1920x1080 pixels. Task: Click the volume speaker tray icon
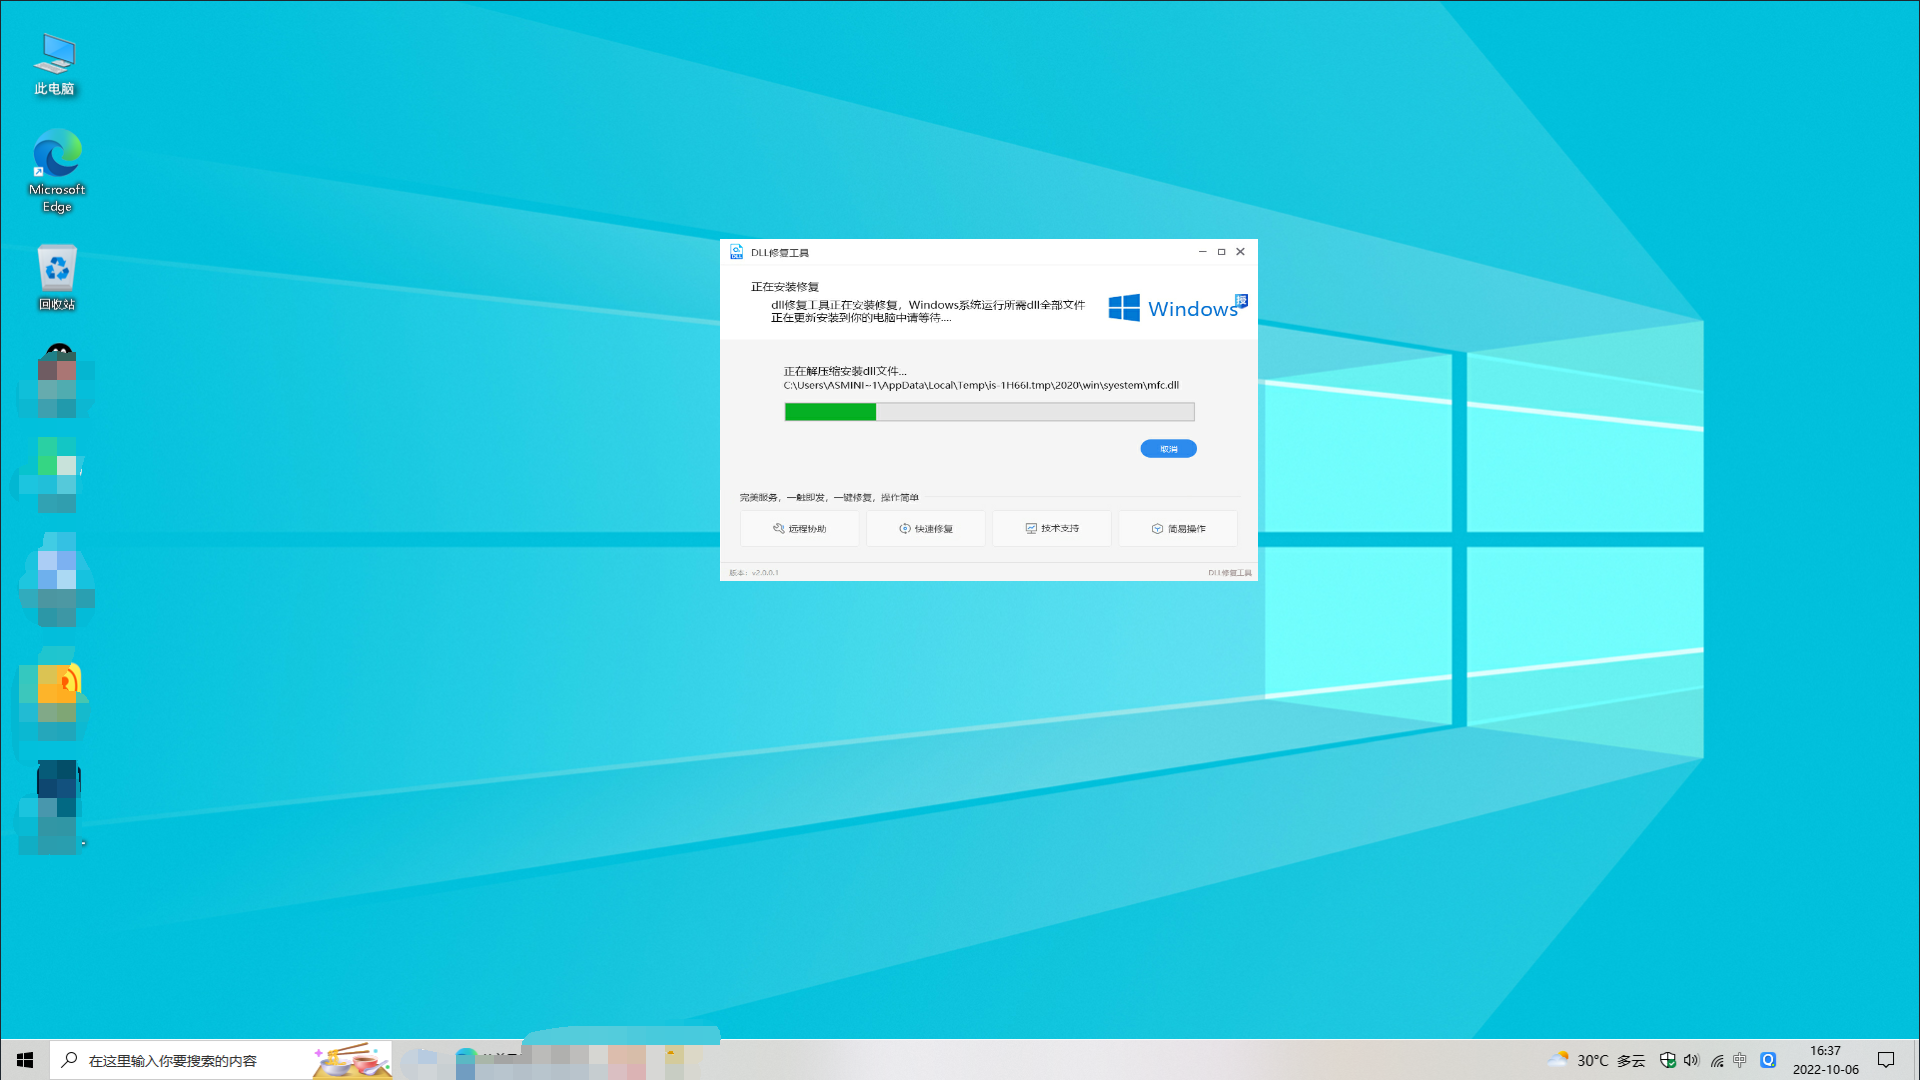1691,1060
